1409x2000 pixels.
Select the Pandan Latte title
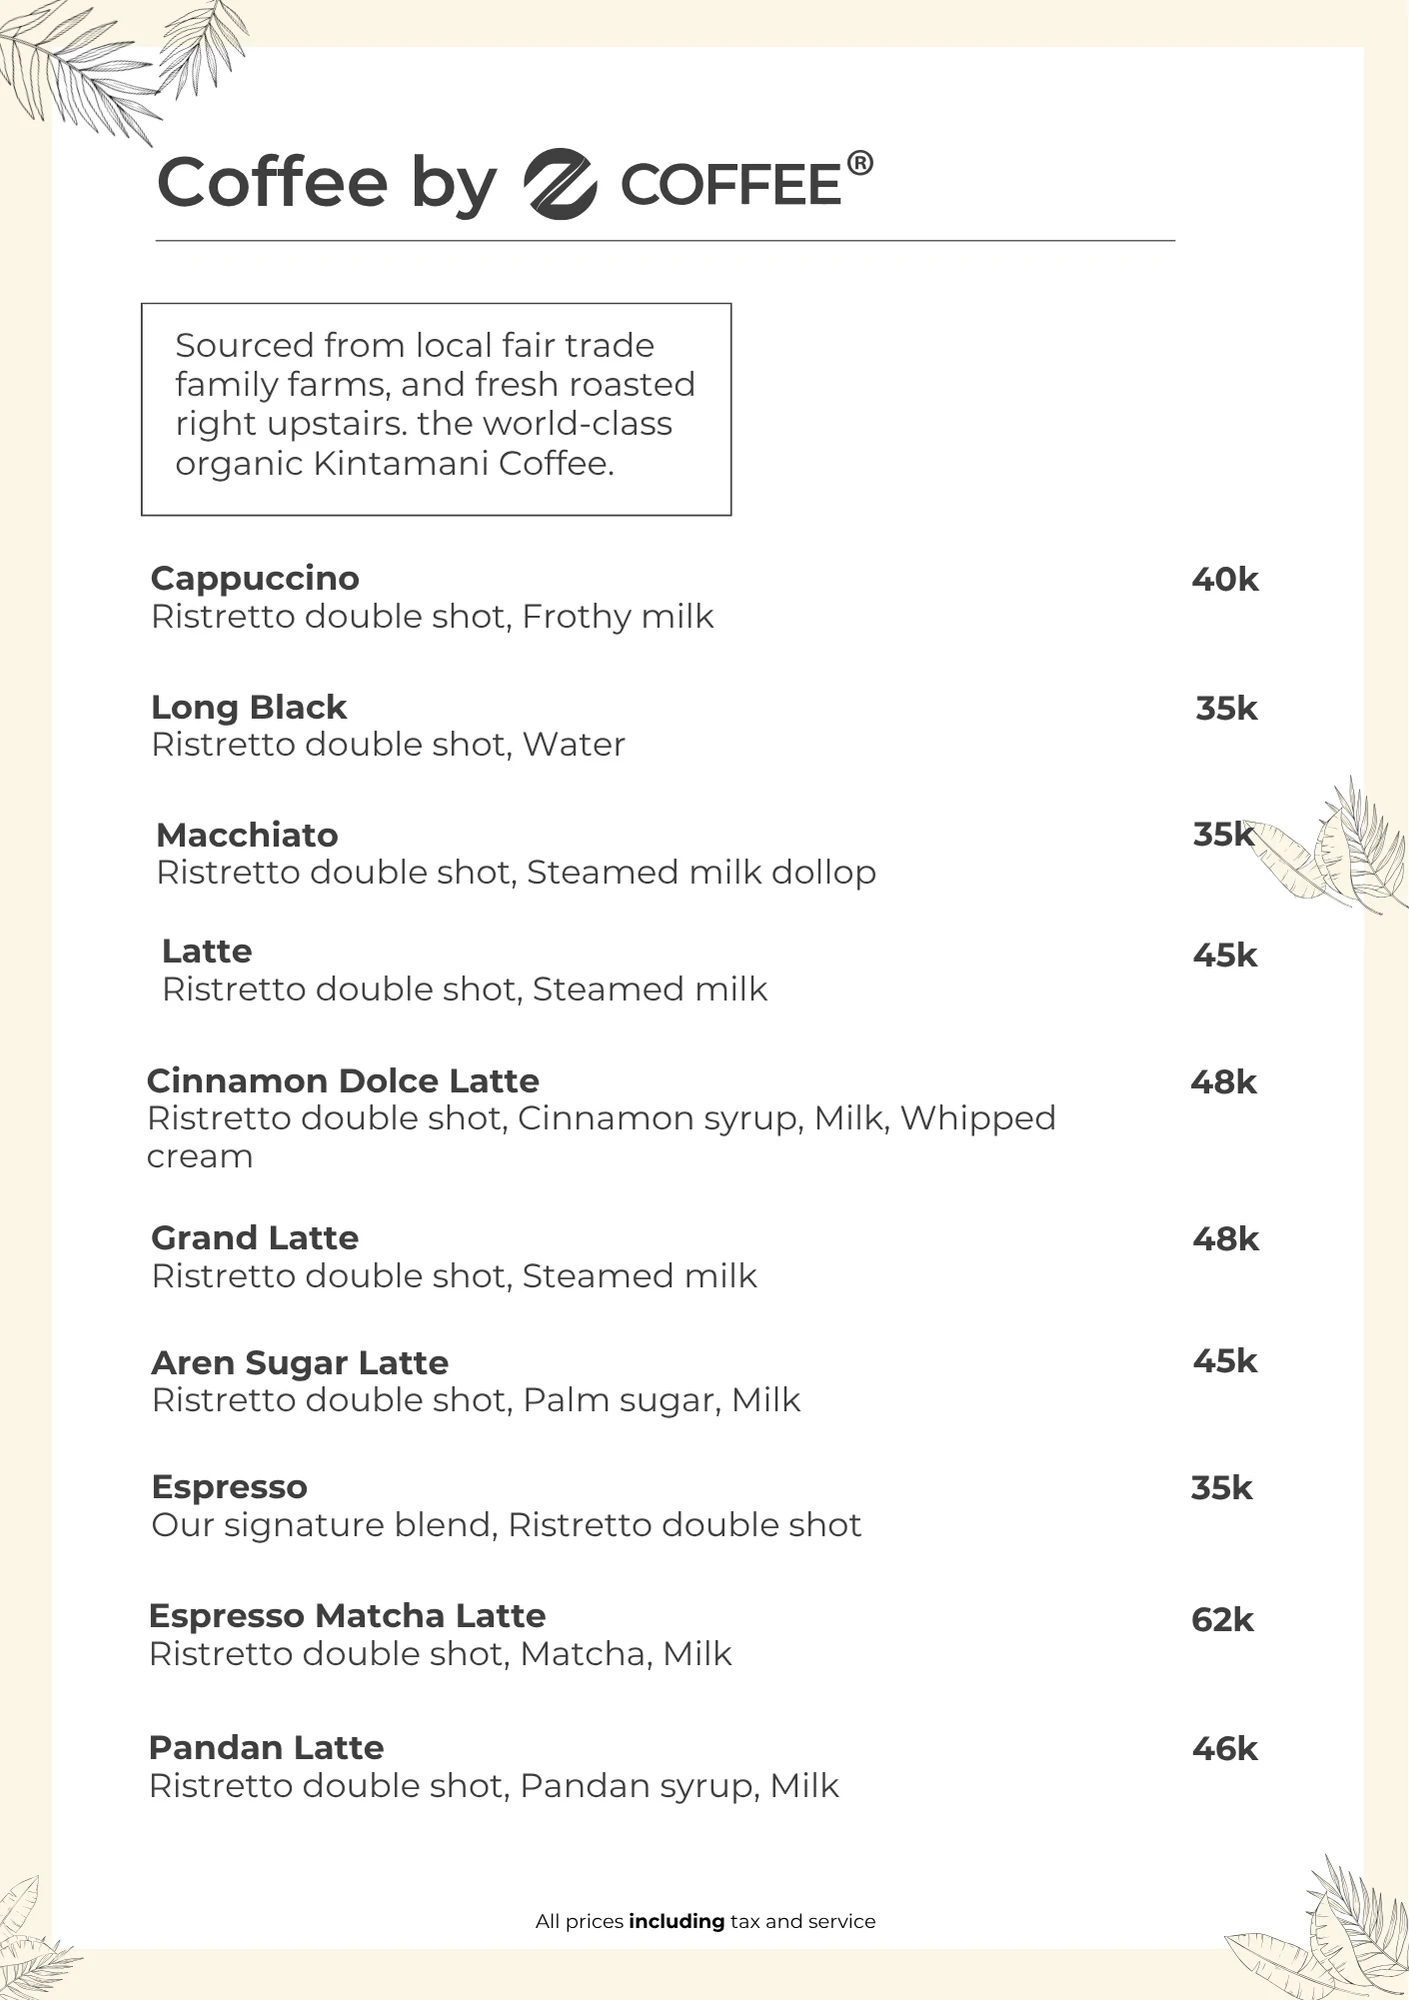tap(266, 1748)
